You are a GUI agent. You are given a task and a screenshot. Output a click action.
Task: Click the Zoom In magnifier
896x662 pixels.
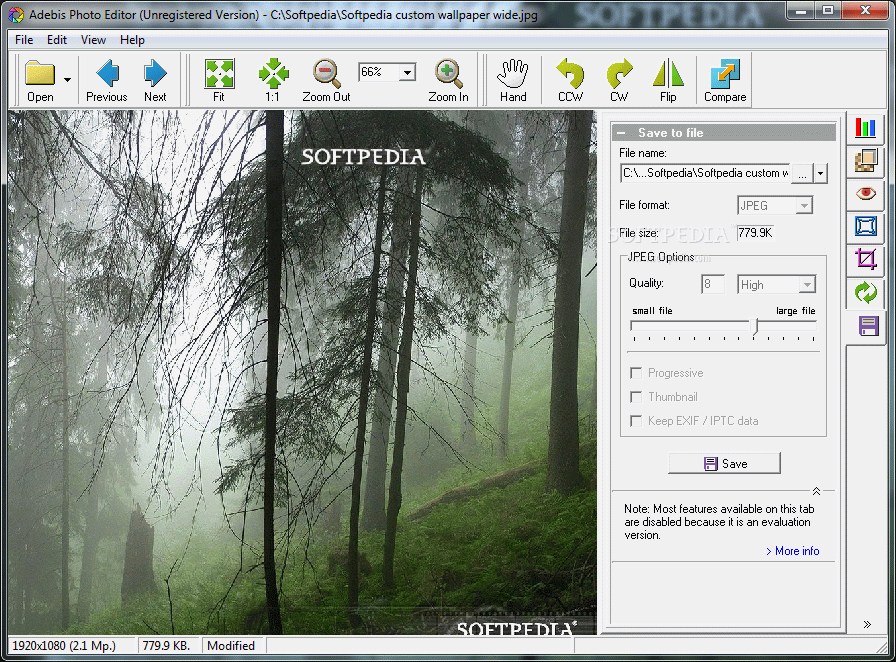tap(448, 81)
